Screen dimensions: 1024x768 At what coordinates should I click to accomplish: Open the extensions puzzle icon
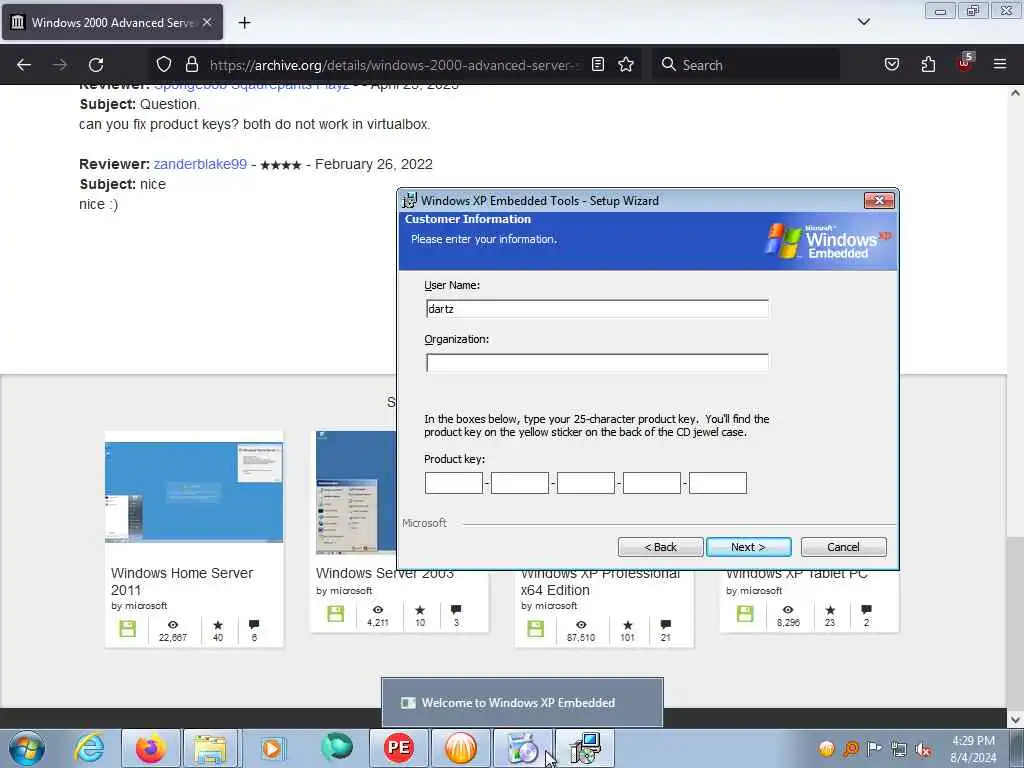point(928,64)
